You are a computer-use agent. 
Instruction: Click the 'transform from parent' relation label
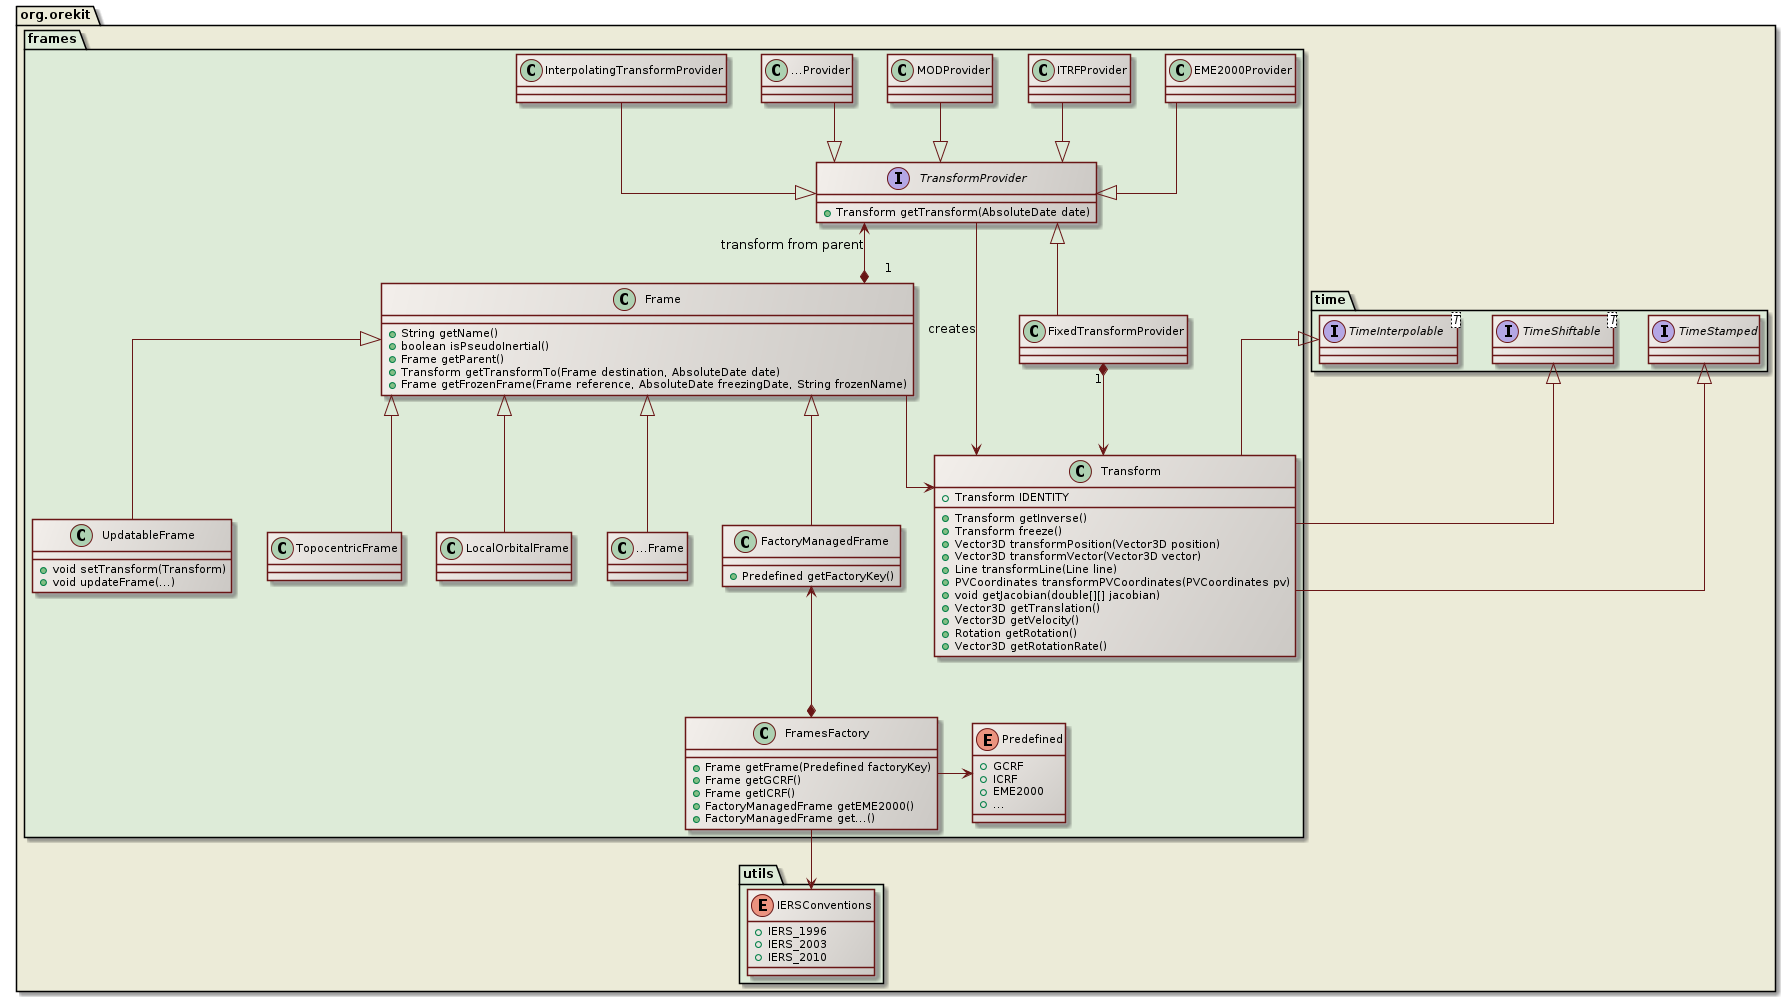pyautogui.click(x=791, y=245)
